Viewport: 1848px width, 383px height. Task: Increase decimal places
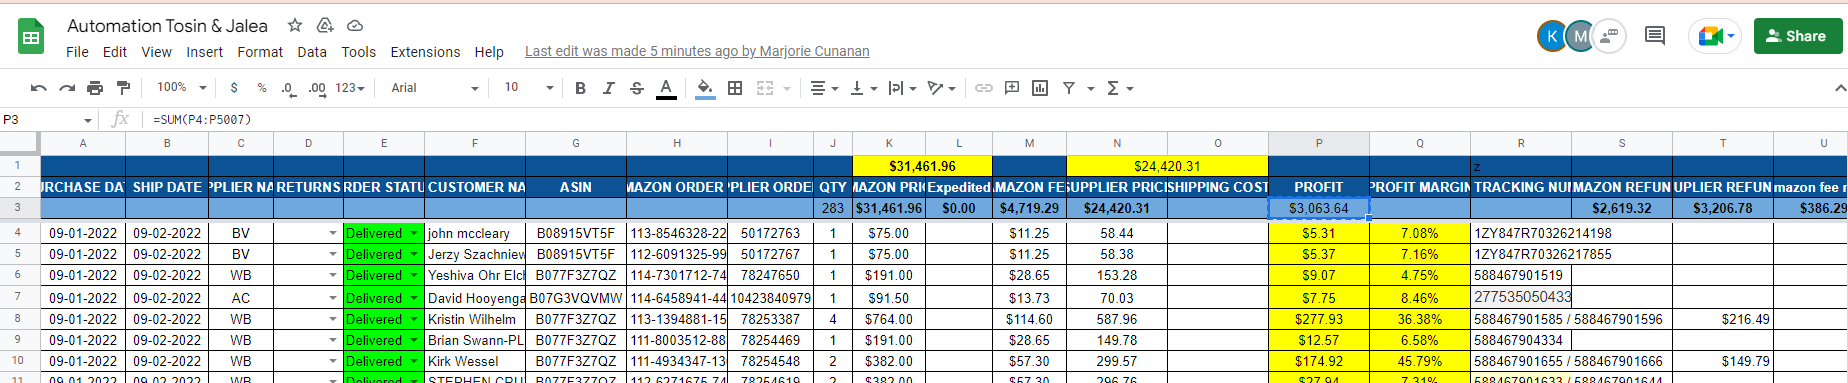pyautogui.click(x=317, y=88)
